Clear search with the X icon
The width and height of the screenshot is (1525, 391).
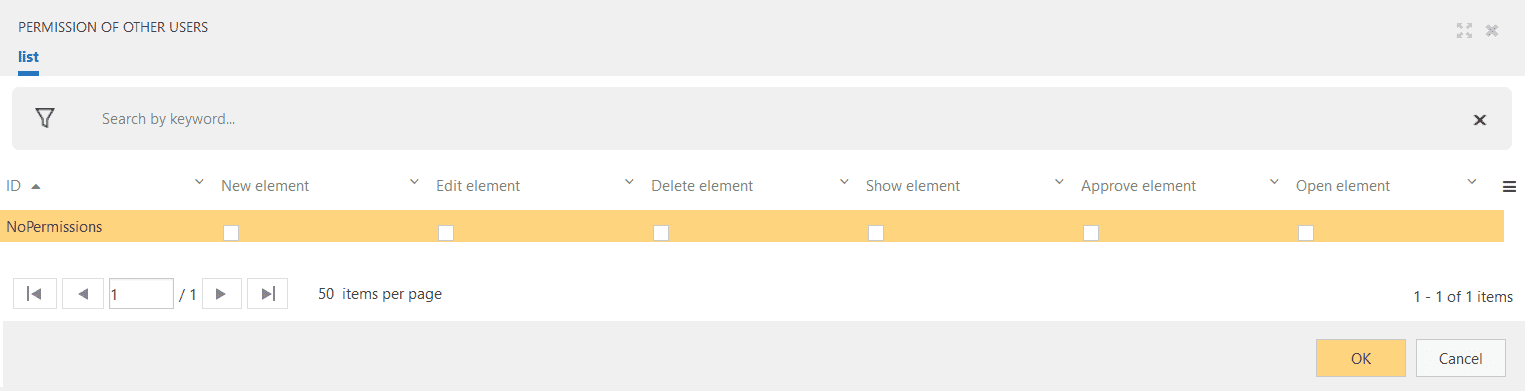1480,120
